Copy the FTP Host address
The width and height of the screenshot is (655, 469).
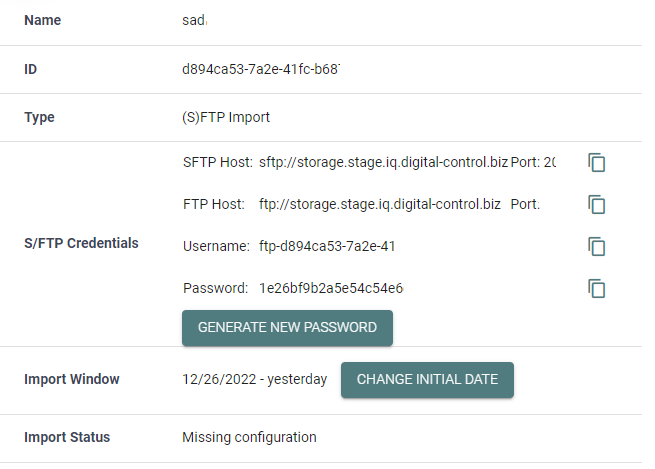(597, 205)
